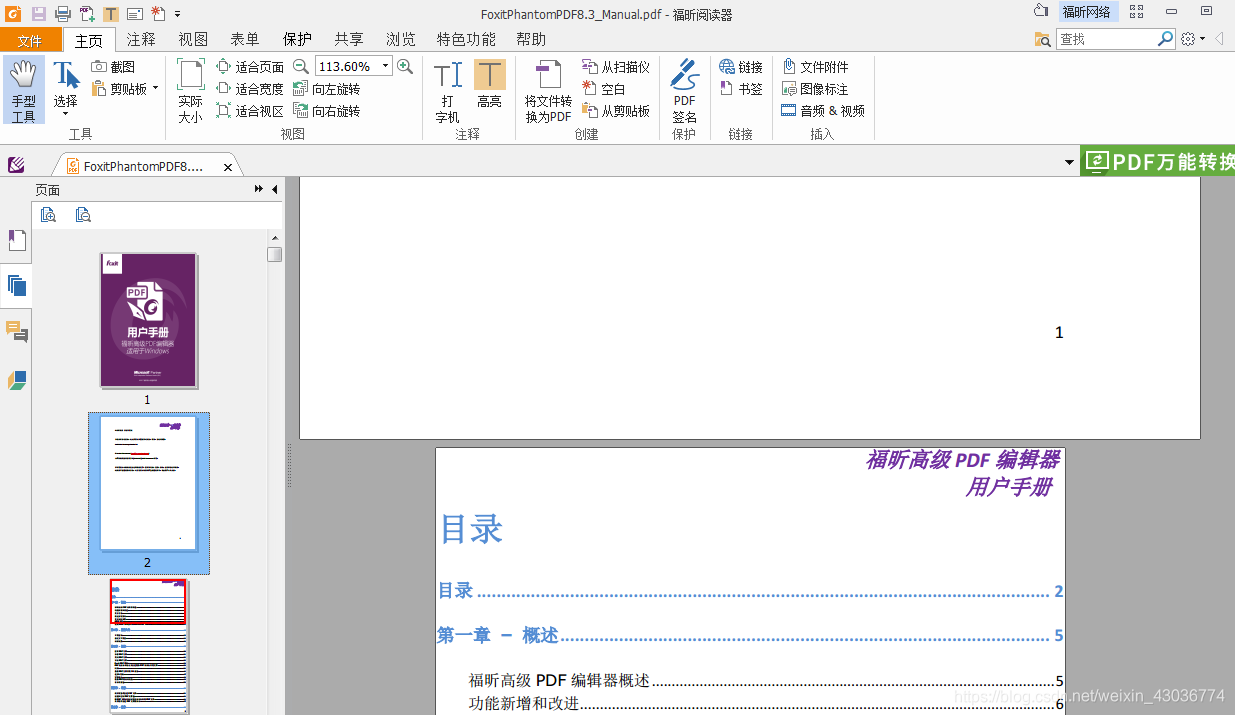Click the 查找 search input field
Image resolution: width=1235 pixels, height=715 pixels.
pos(1108,39)
